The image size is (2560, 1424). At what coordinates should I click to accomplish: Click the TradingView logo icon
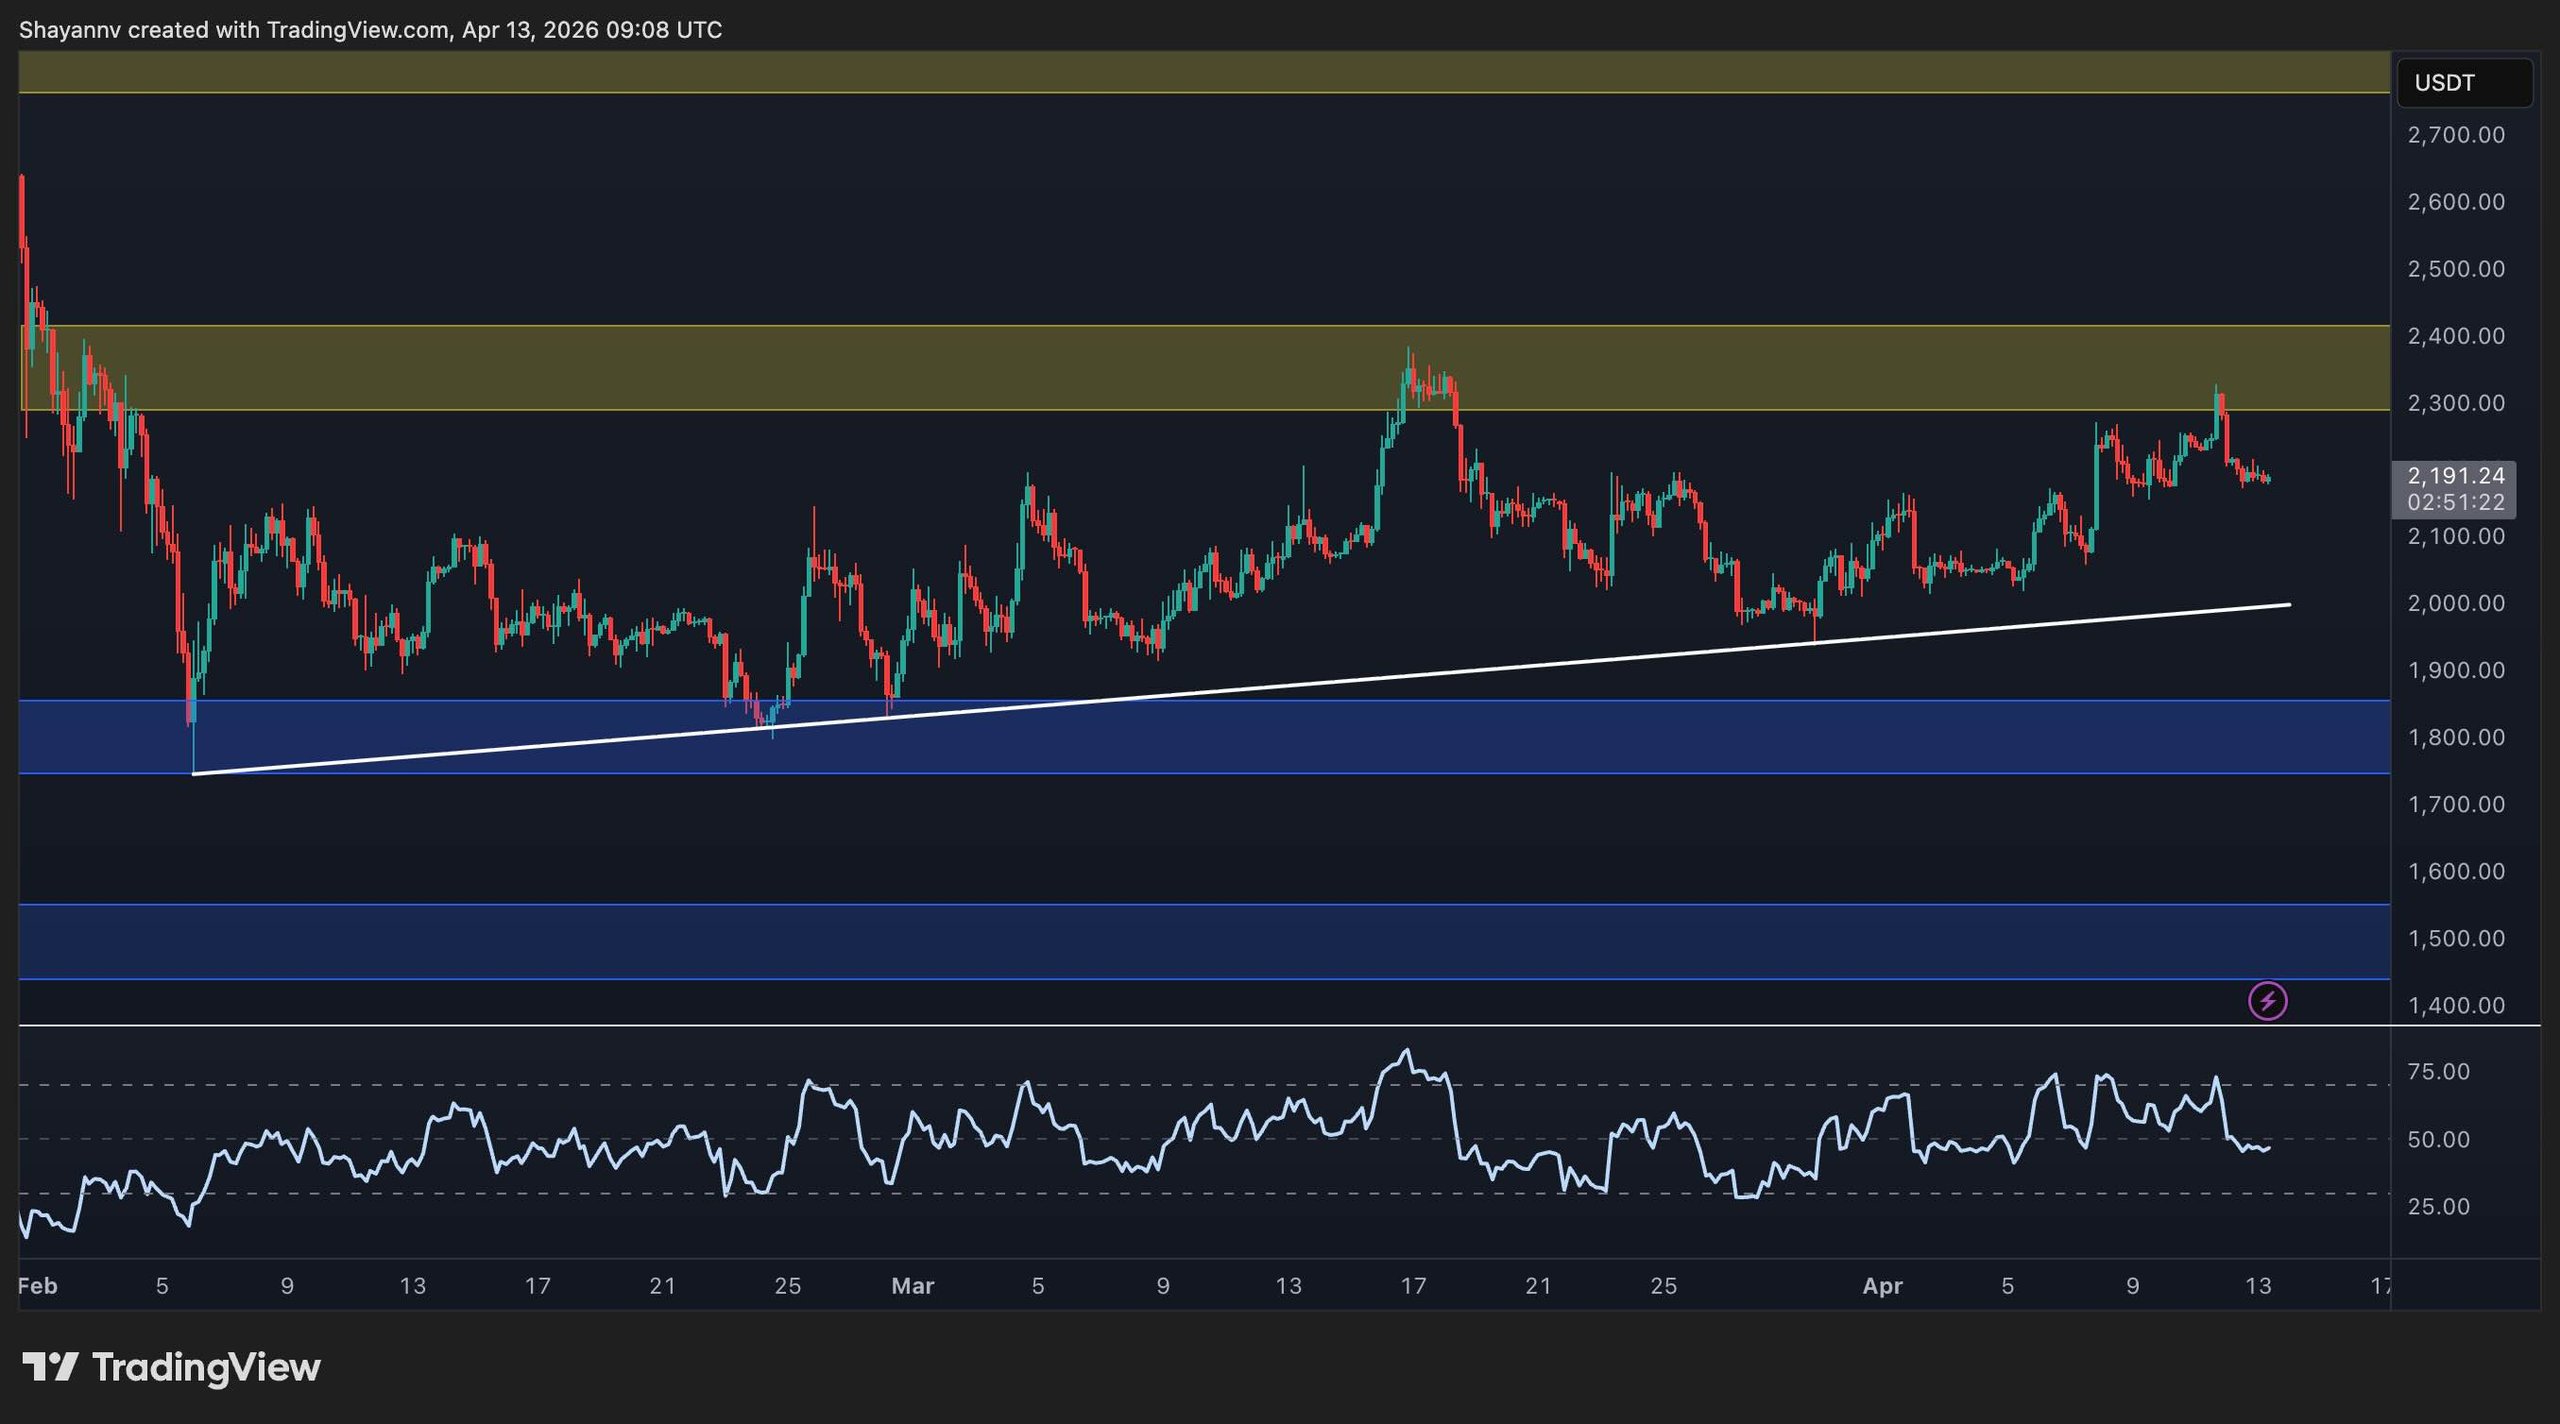coord(50,1367)
